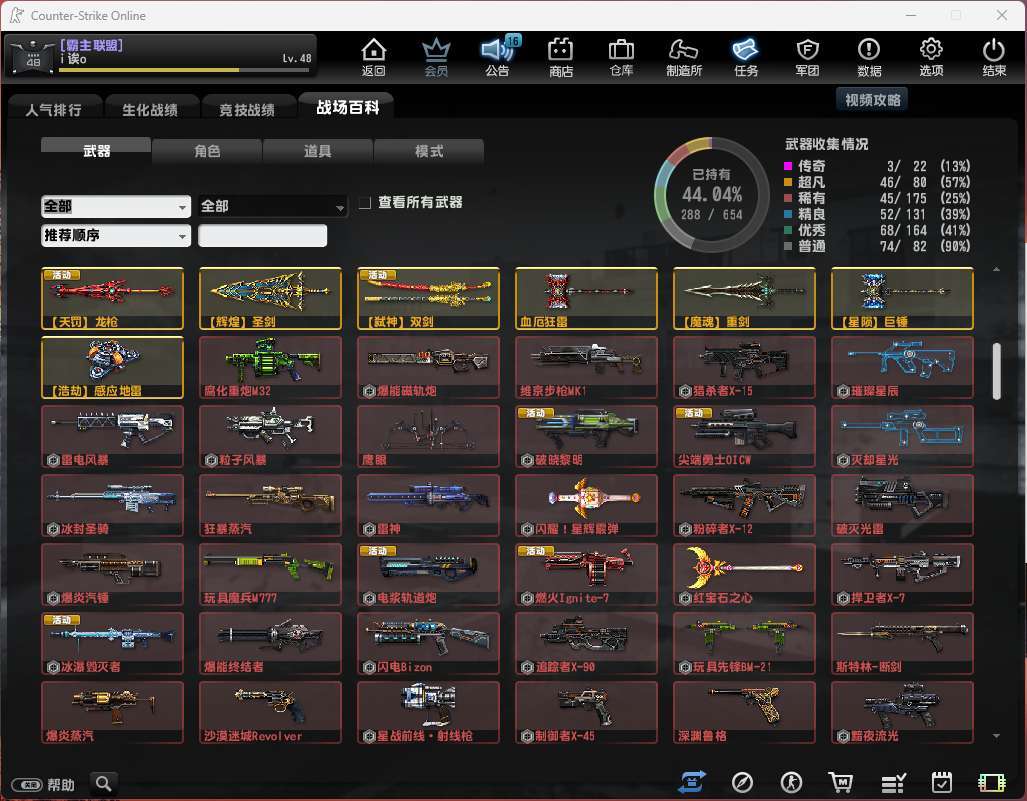Viewport: 1027px width, 801px height.
Task: Switch to the 生化战绩 tab
Action: [151, 109]
